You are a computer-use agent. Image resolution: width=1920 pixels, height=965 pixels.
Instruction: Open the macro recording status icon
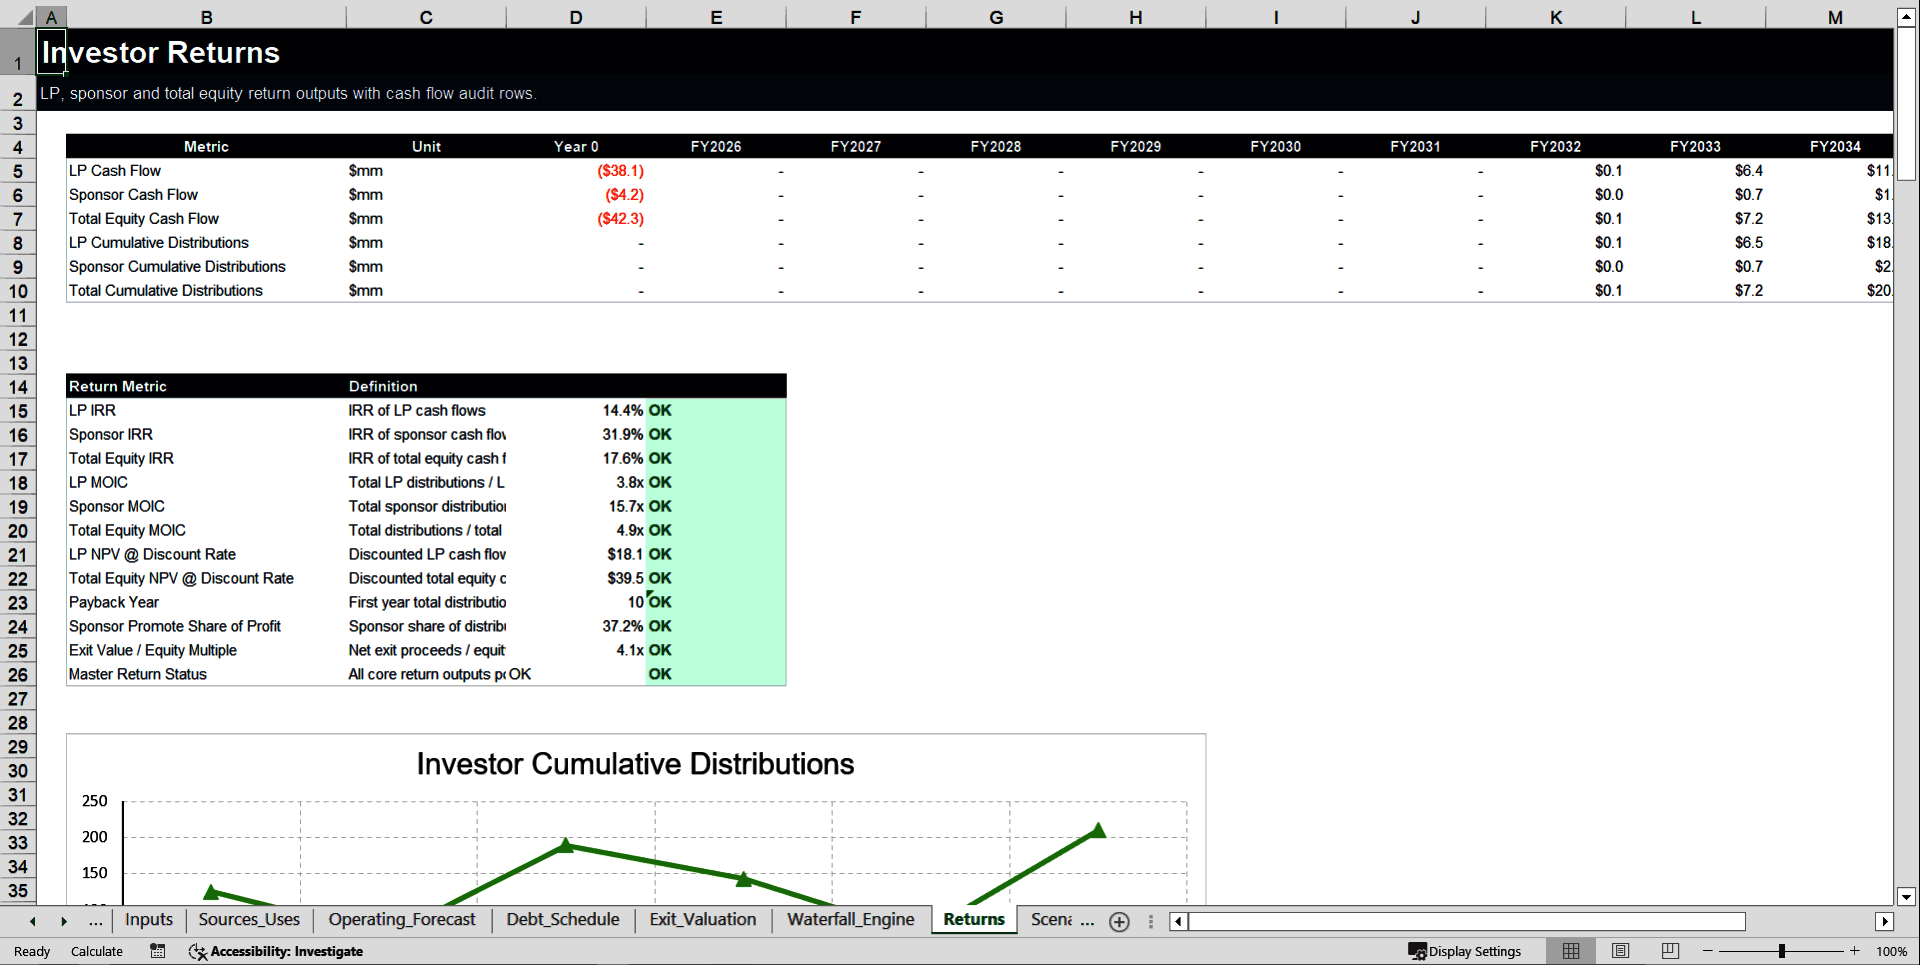(x=158, y=951)
